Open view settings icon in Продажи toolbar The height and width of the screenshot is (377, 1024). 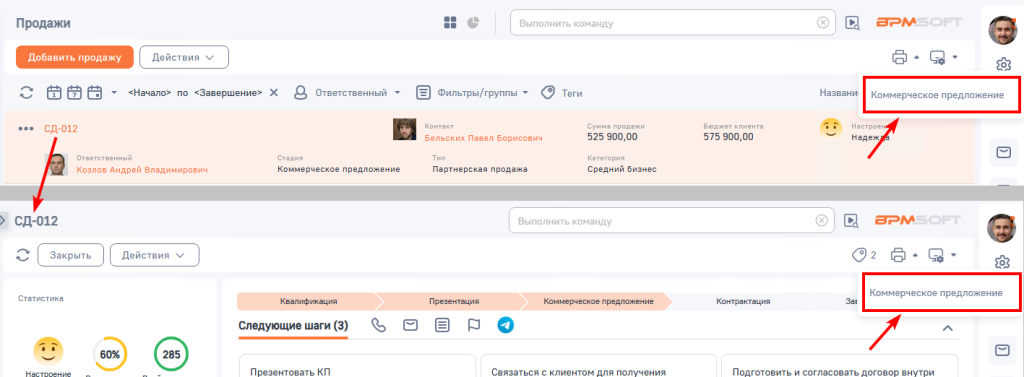click(938, 57)
